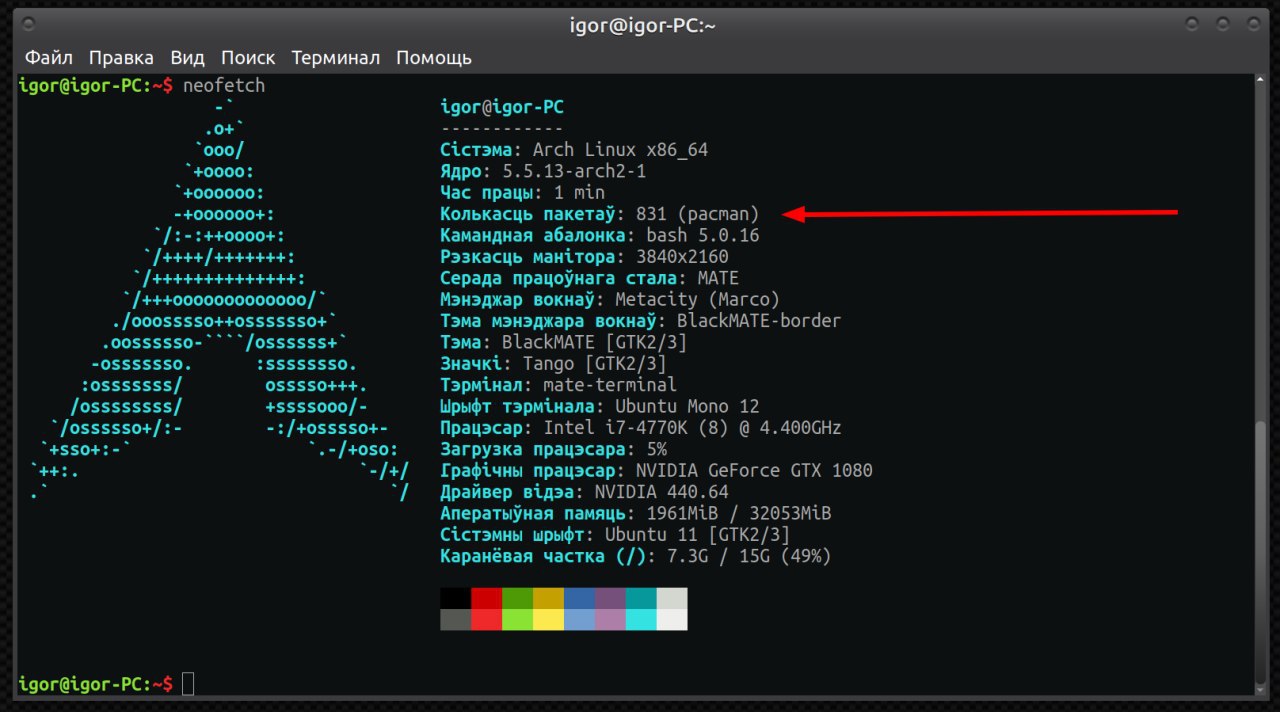Click the bright red color block
Screen dimensions: 1280x712
486,620
